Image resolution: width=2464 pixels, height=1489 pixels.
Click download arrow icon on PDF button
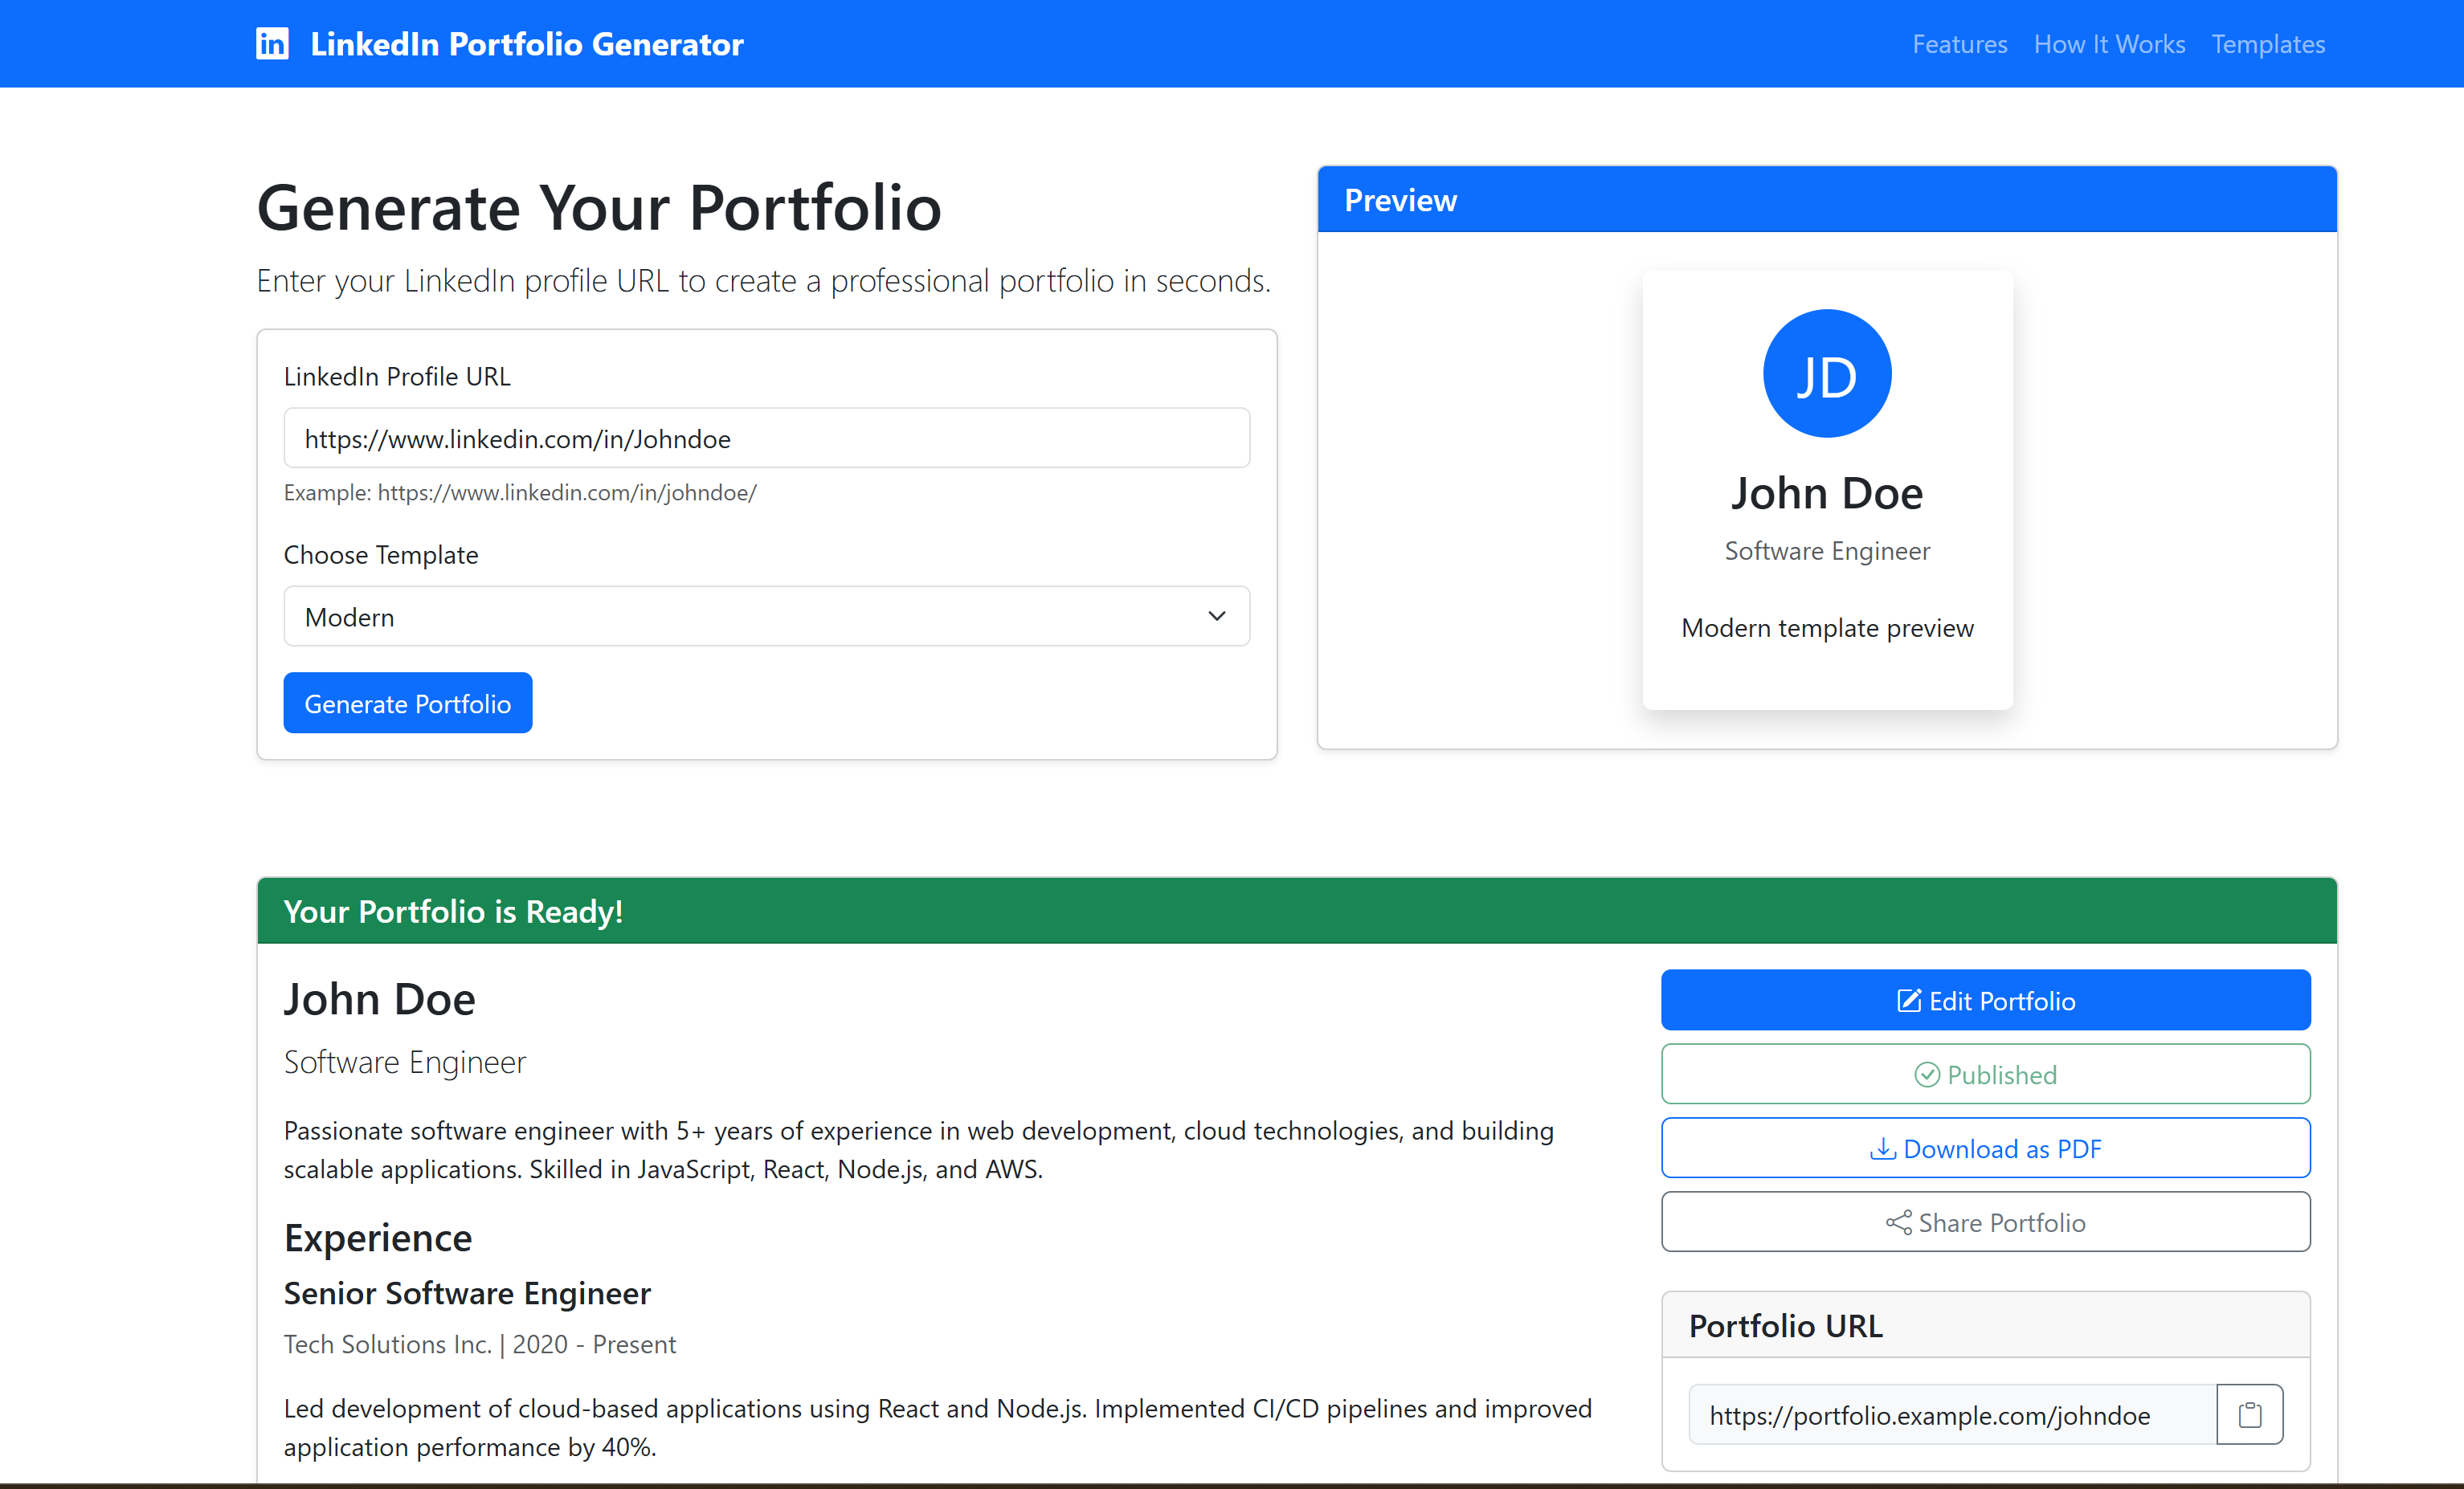click(1882, 1149)
